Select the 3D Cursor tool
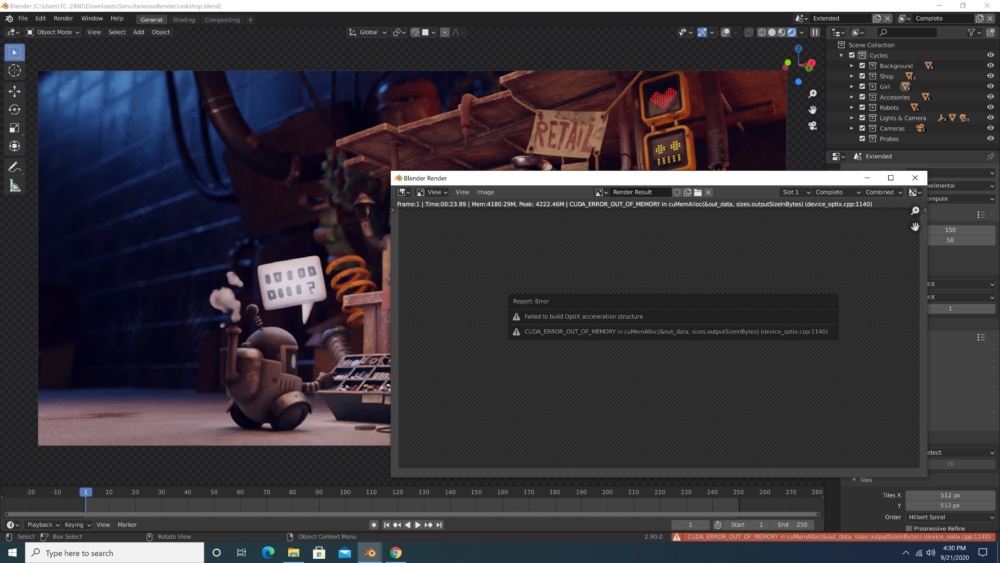 (x=15, y=71)
